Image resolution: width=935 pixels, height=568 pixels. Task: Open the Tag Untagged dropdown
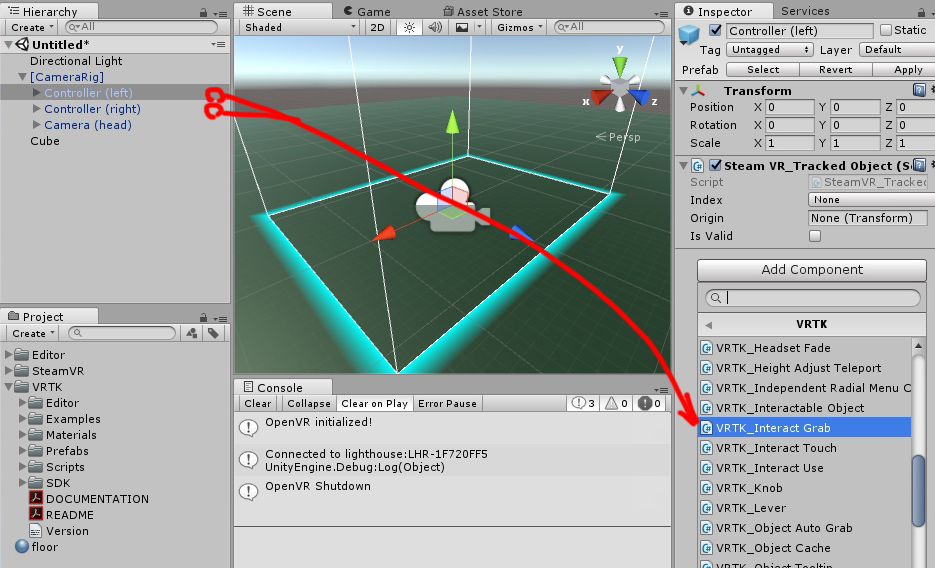[770, 49]
